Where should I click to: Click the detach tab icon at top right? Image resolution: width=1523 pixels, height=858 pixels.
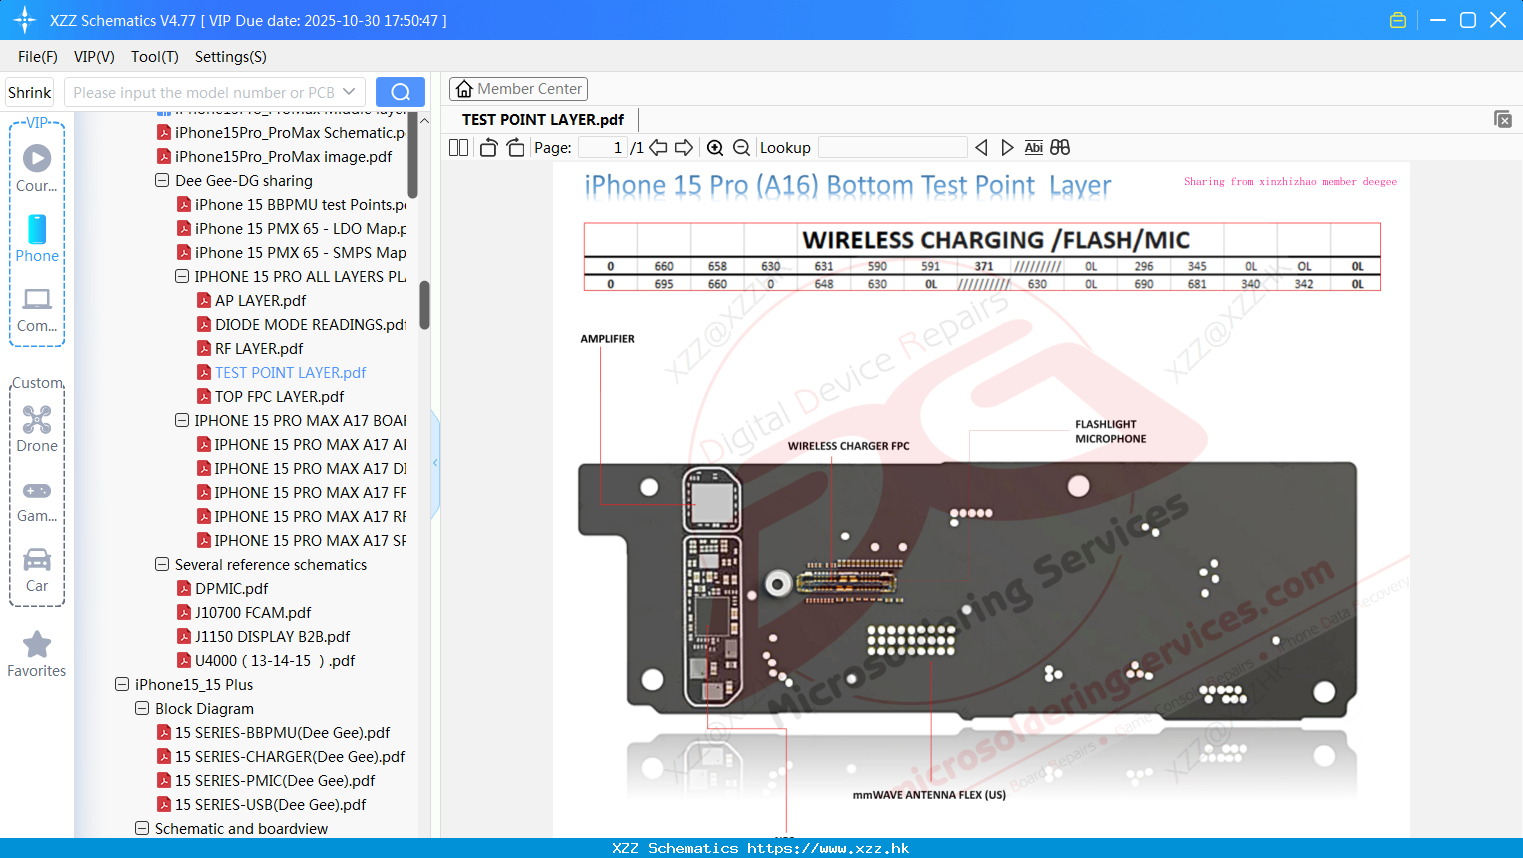coord(1503,119)
